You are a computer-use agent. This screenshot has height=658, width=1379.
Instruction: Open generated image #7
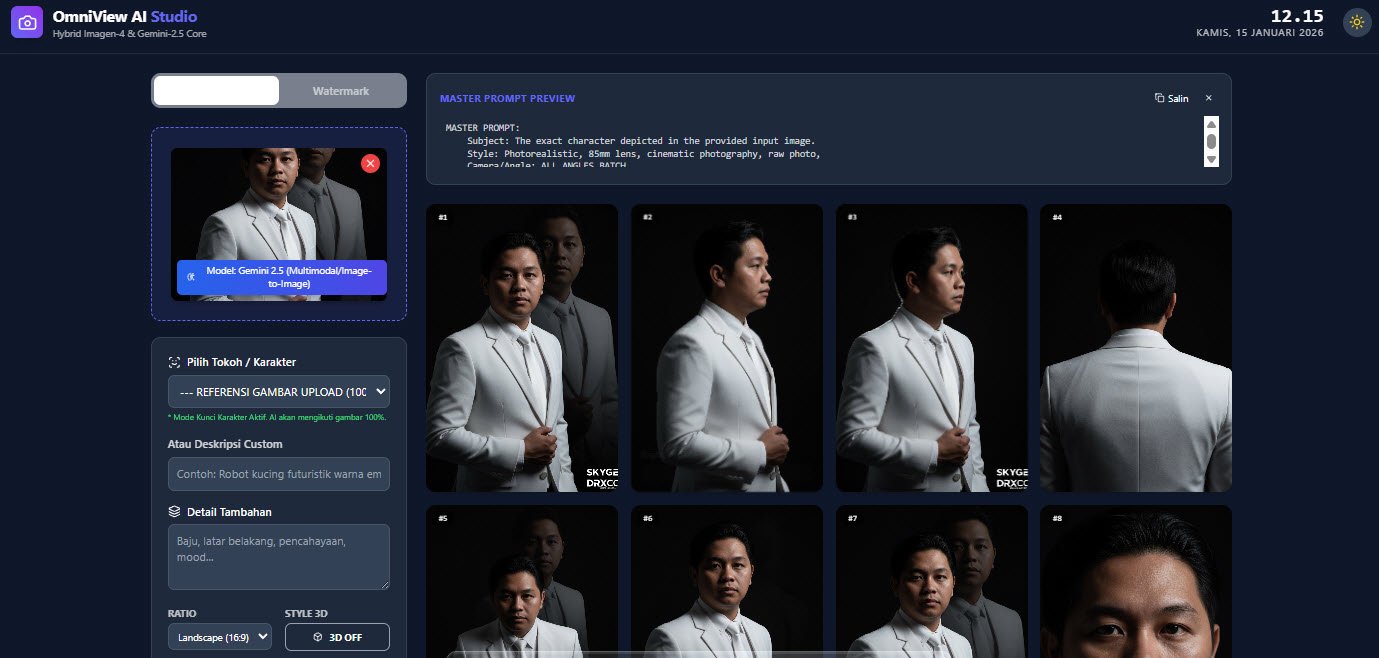point(932,581)
